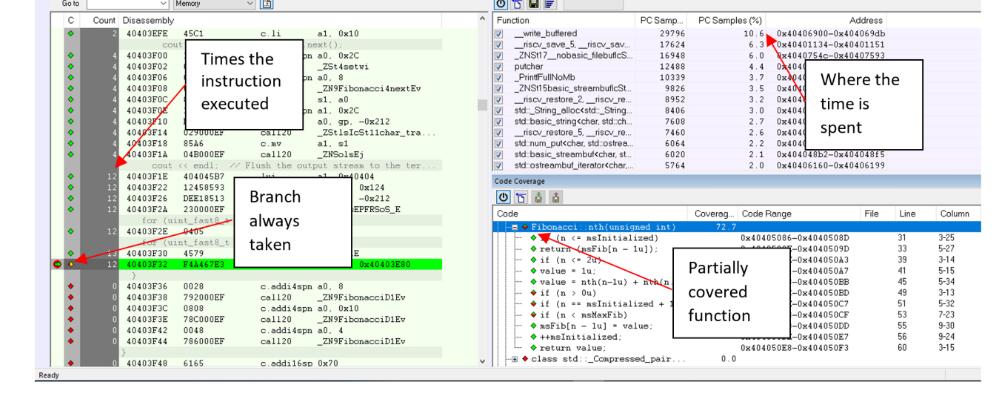The image size is (993, 394).
Task: Open the Go to combo box dropdown
Action: coord(165,4)
